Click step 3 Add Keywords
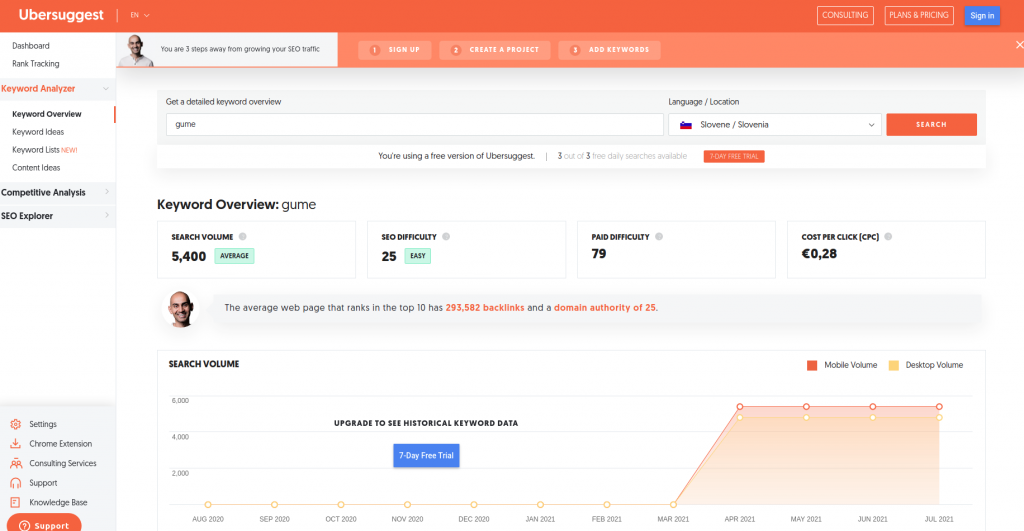This screenshot has height=531, width=1024. pos(609,50)
